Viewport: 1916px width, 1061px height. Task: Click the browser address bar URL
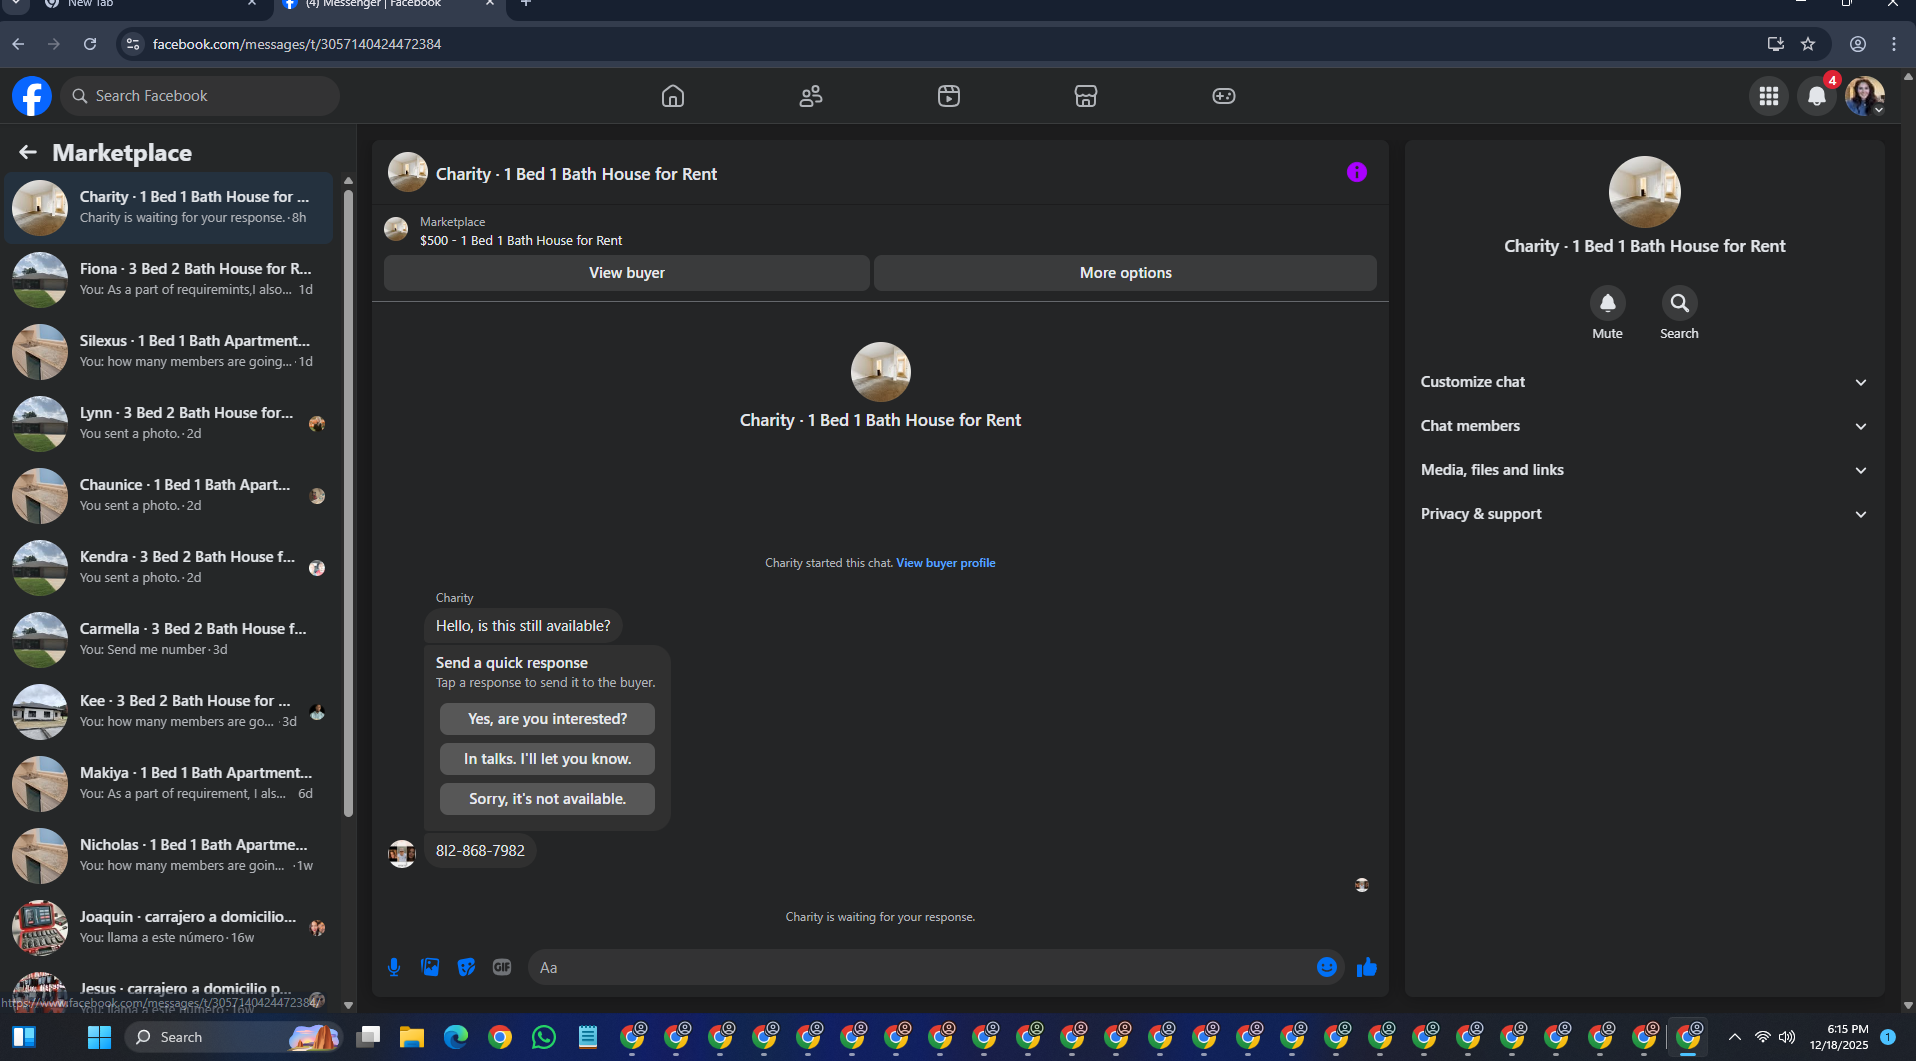[297, 44]
